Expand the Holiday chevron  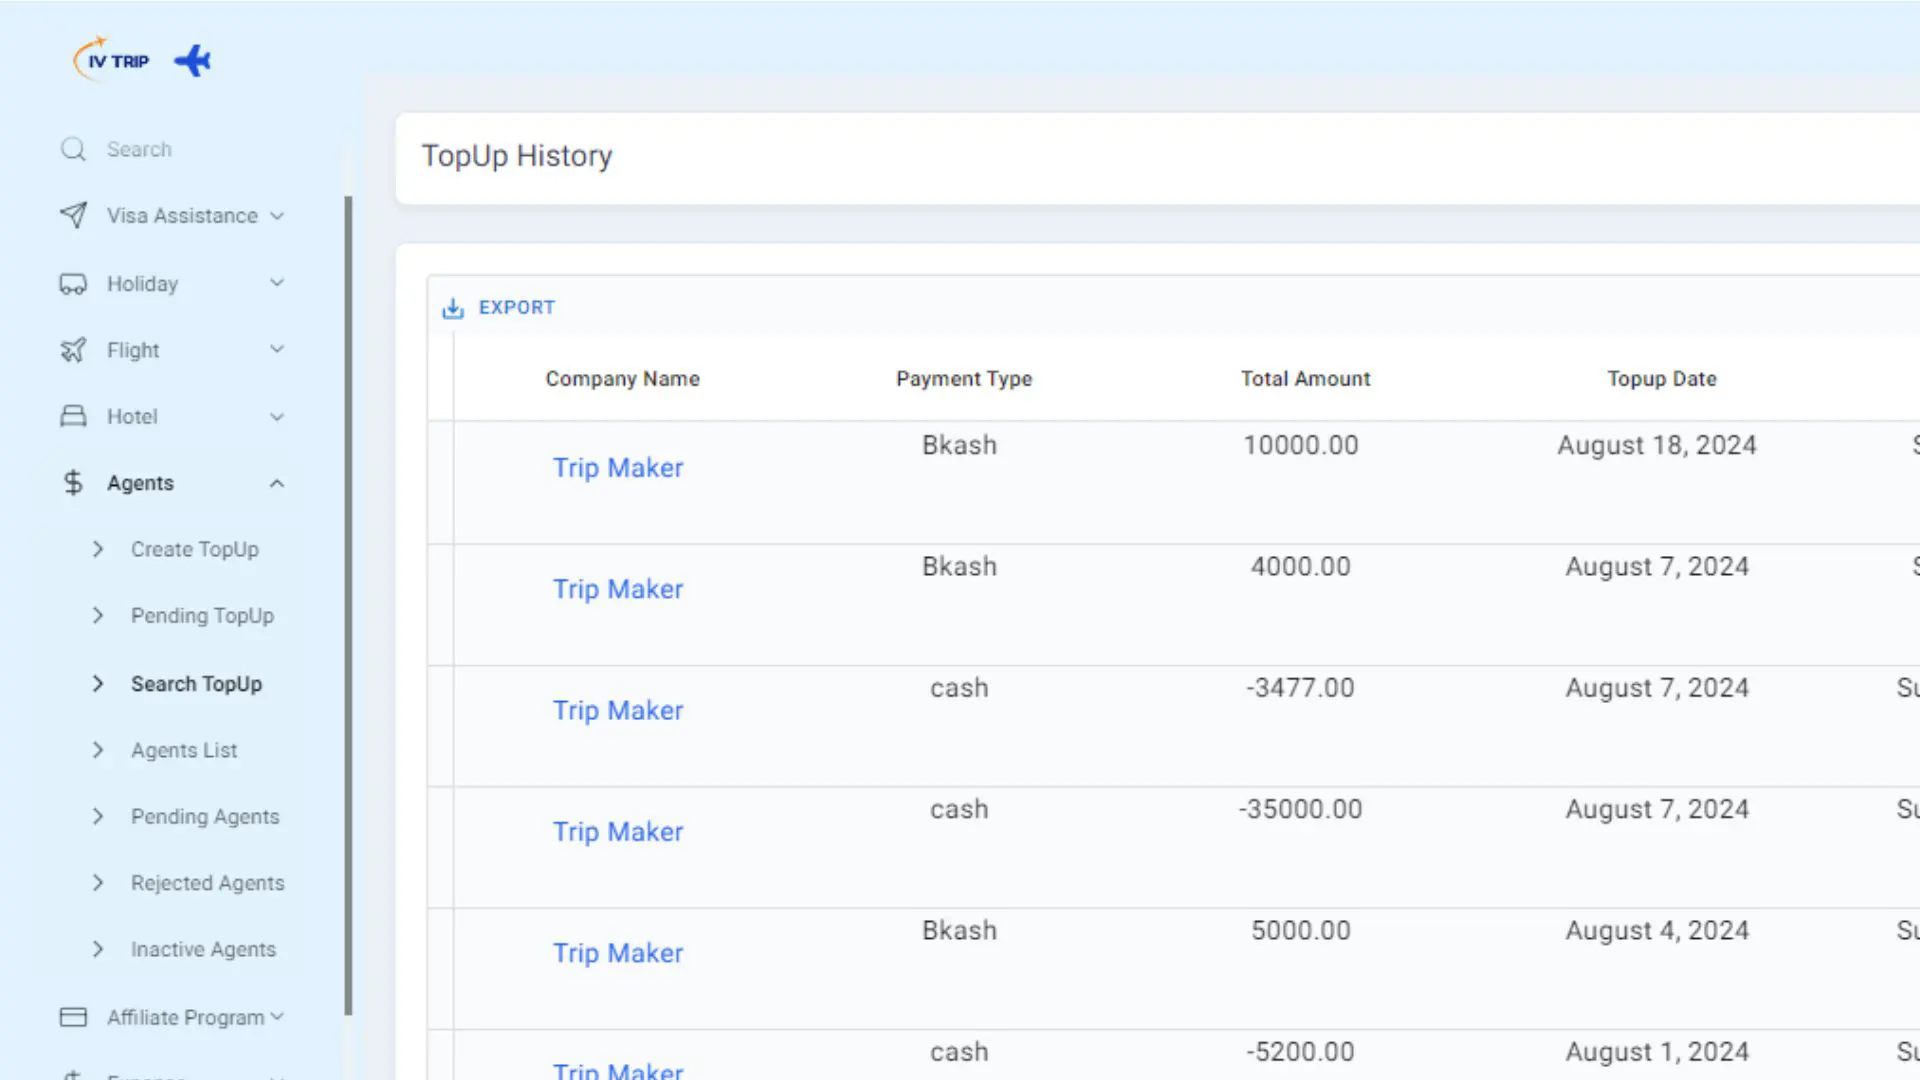pyautogui.click(x=277, y=283)
